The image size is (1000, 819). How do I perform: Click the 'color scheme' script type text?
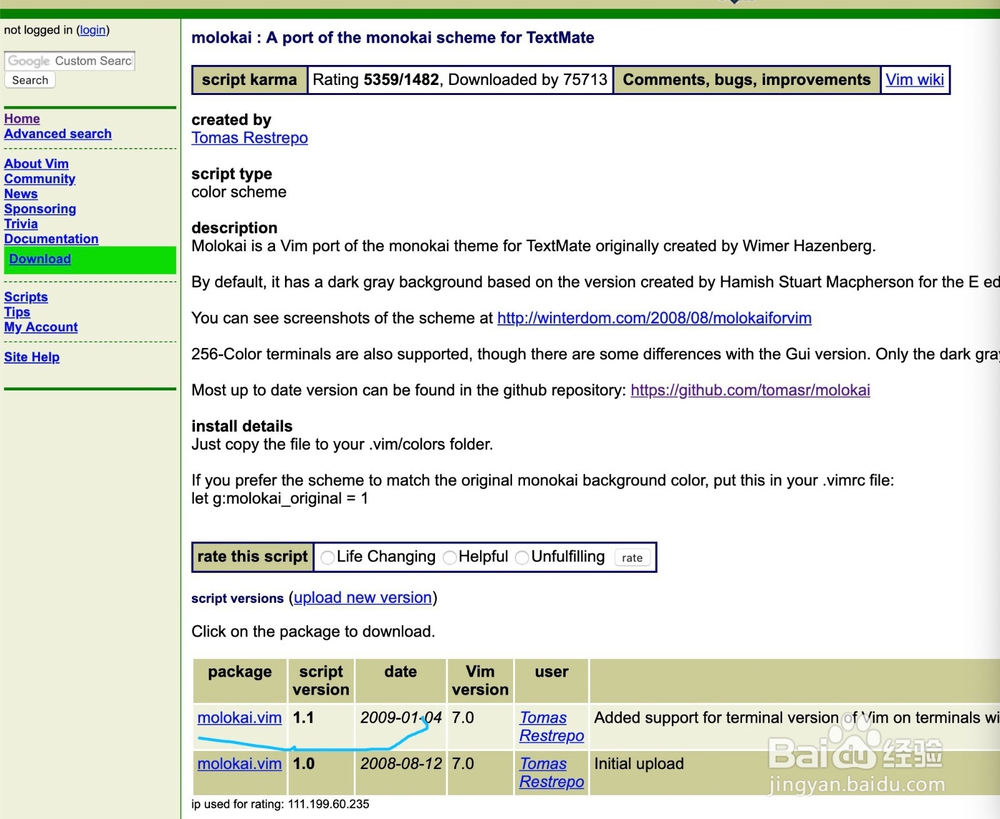(x=239, y=192)
